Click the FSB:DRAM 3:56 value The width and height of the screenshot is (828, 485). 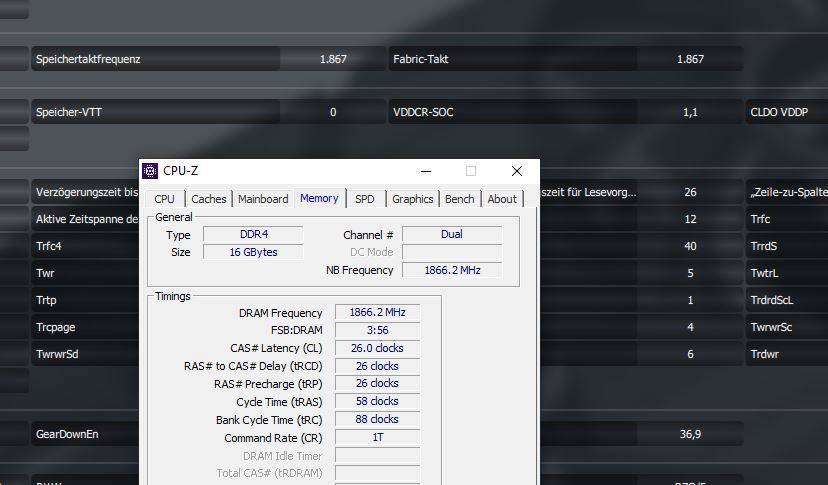click(378, 330)
